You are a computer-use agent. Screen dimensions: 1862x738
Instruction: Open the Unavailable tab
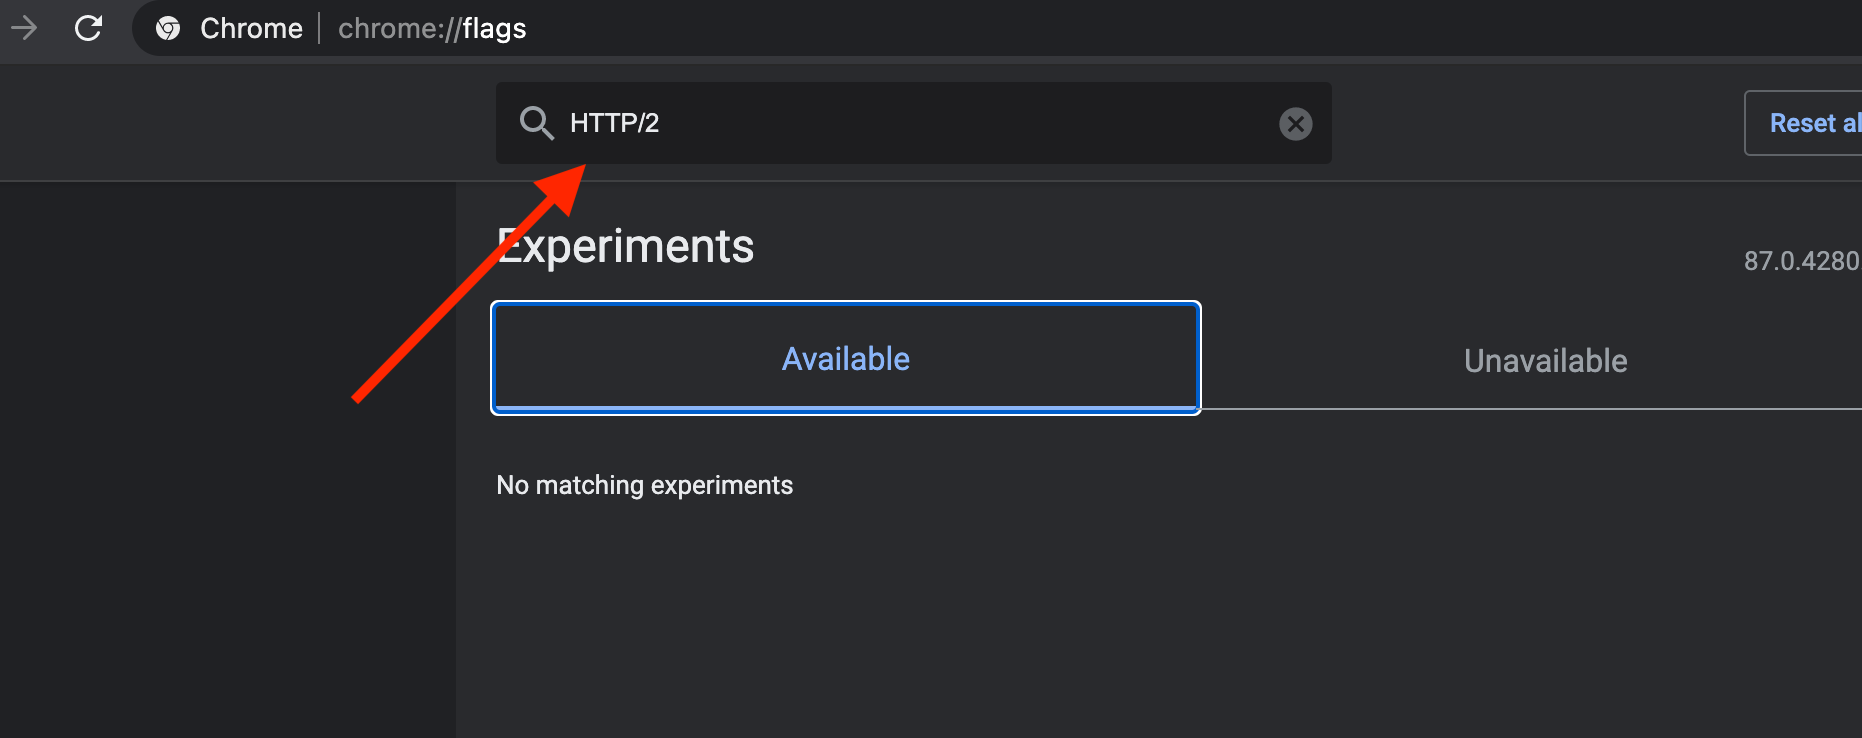[1545, 361]
